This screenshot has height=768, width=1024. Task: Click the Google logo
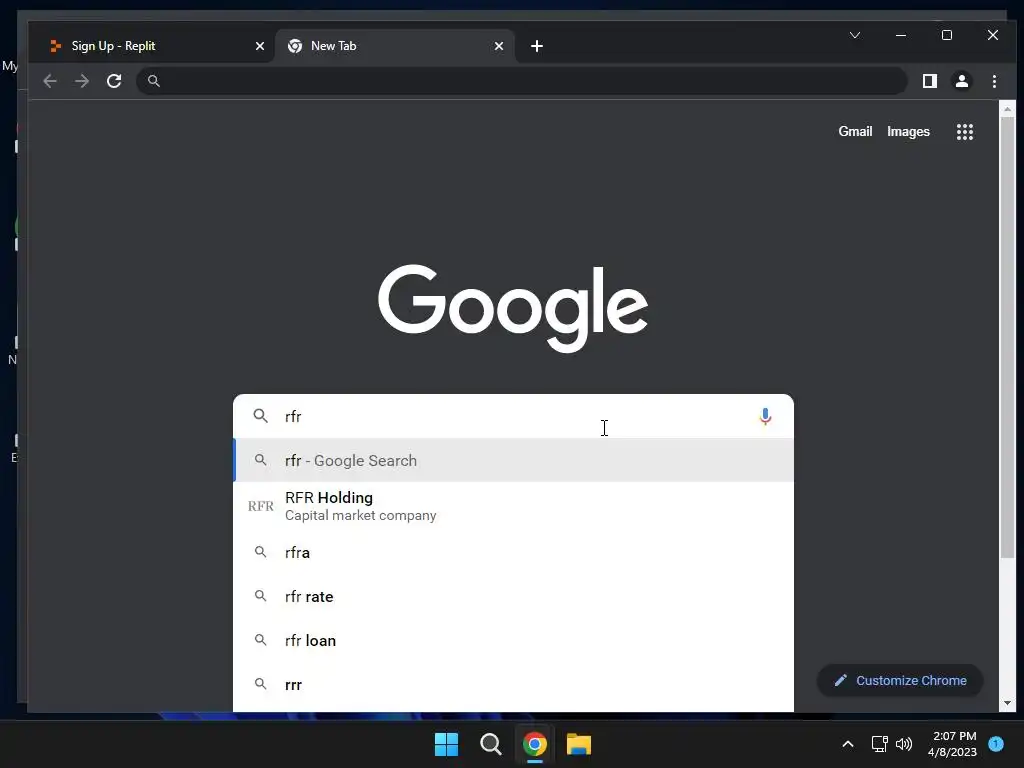click(x=513, y=308)
